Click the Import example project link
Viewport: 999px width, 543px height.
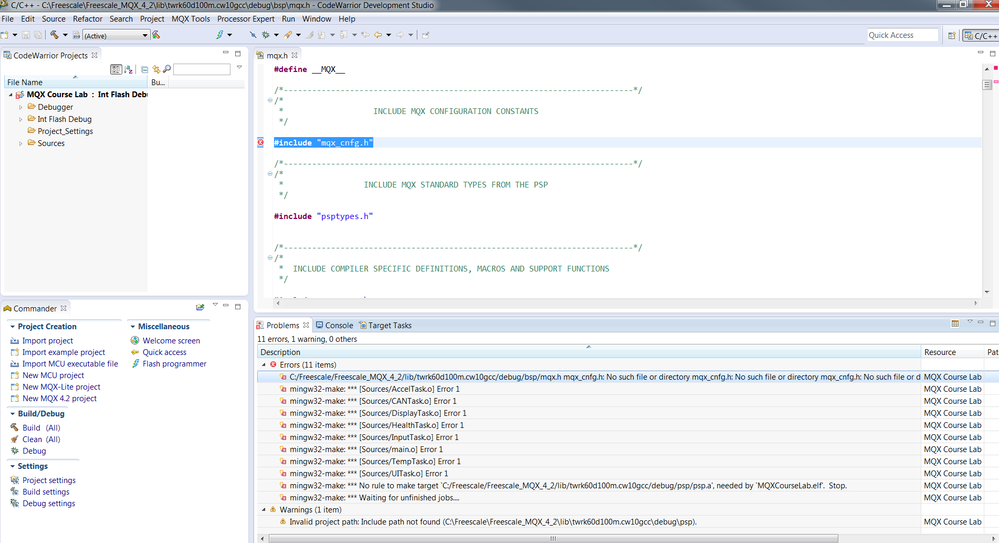point(63,352)
